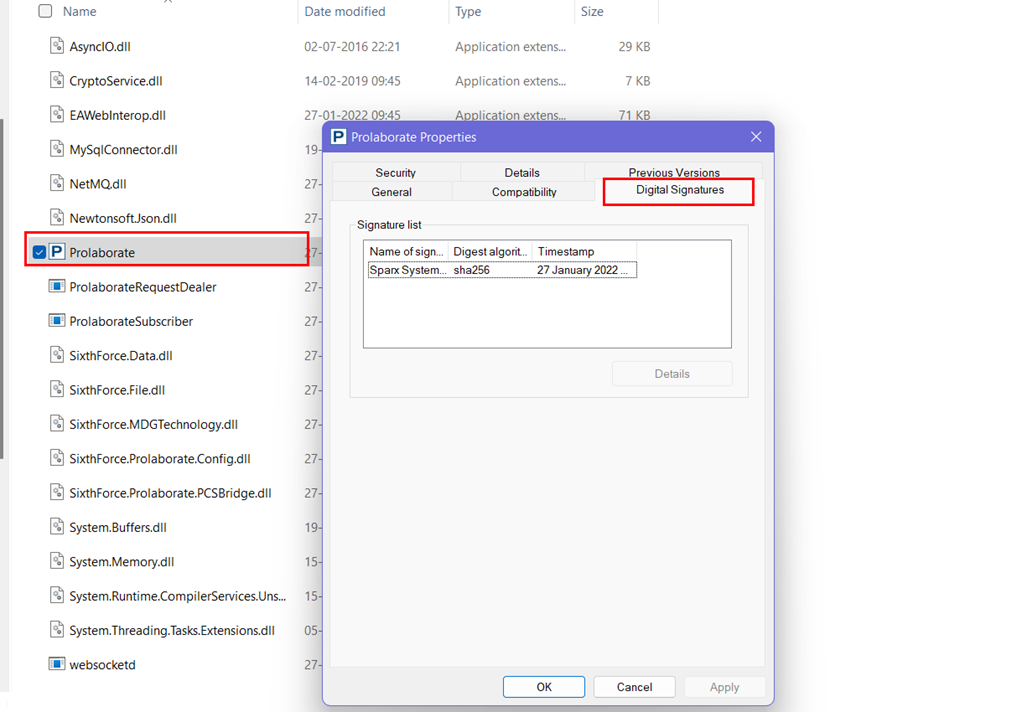This screenshot has width=1022, height=712.
Task: Click Cancel in Prolaborate Properties
Action: tap(634, 687)
